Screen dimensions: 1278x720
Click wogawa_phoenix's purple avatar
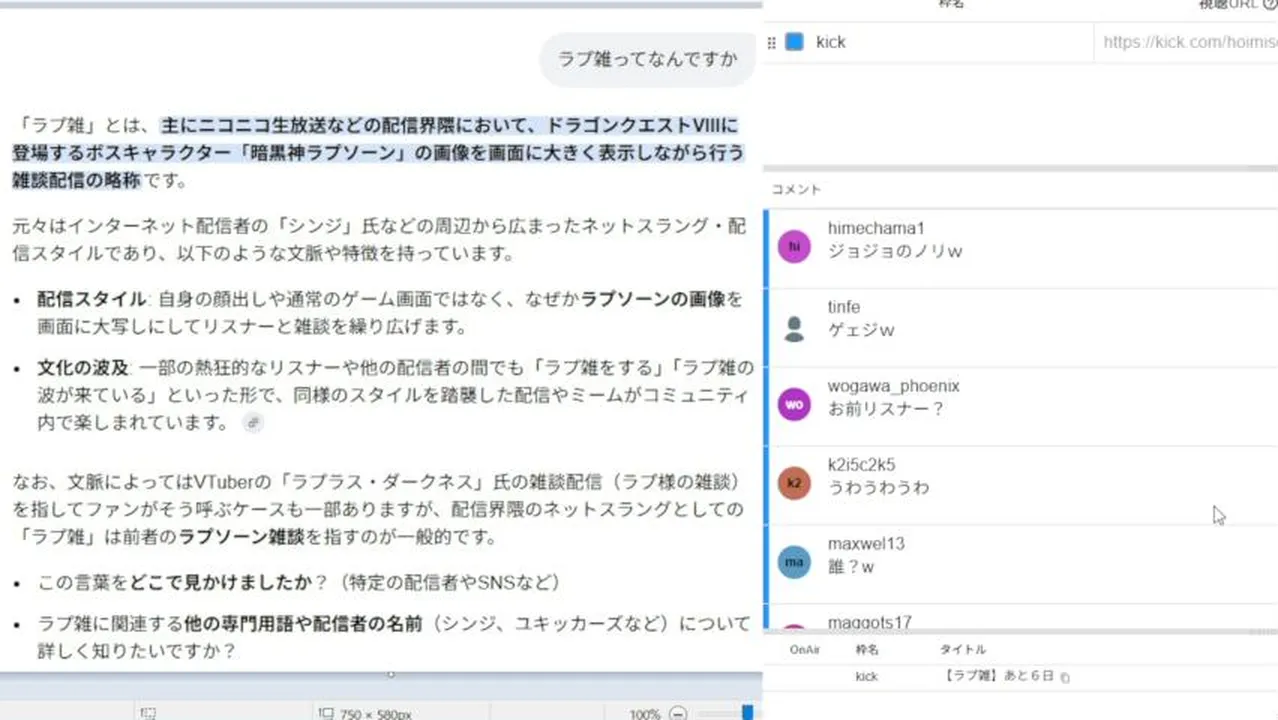pos(794,404)
